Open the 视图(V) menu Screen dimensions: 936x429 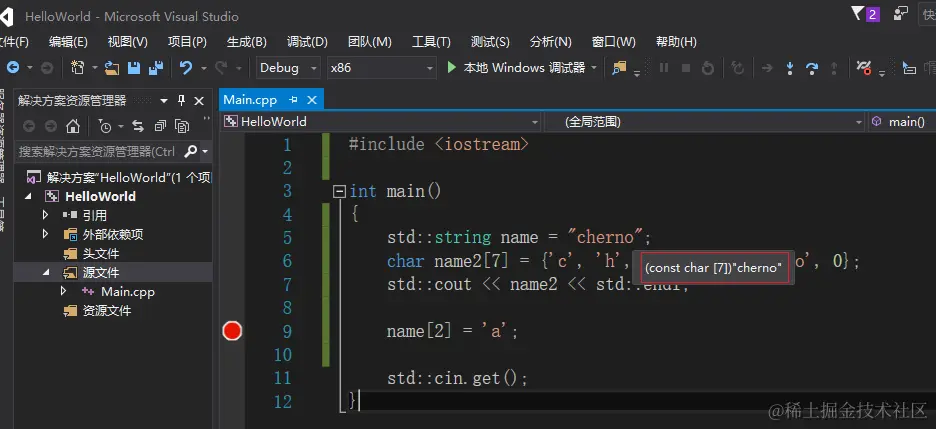coord(127,42)
